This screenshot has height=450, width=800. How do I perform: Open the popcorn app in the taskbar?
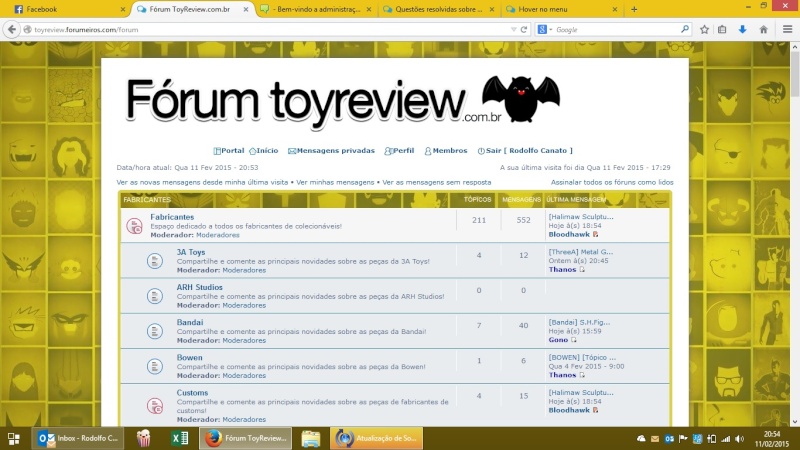143,438
